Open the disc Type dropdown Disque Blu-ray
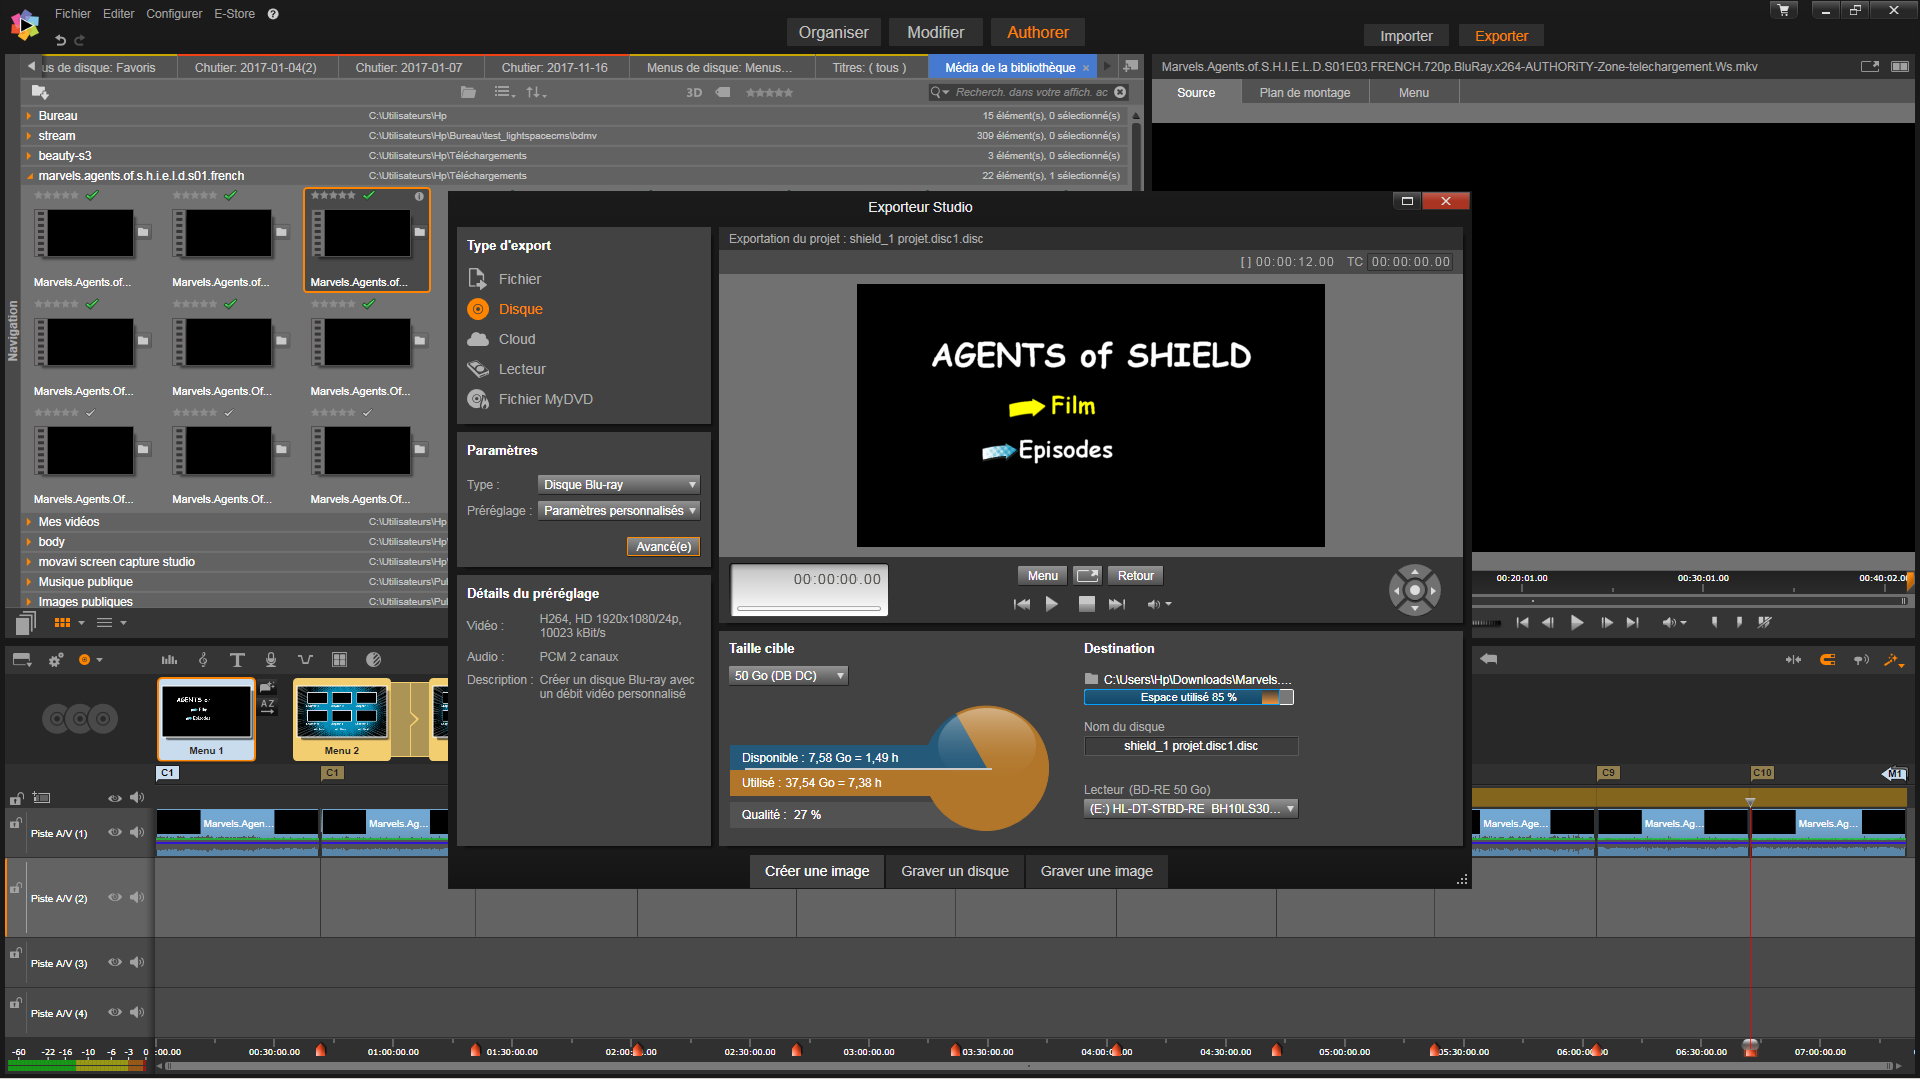Image resolution: width=1920 pixels, height=1080 pixels. click(x=618, y=484)
